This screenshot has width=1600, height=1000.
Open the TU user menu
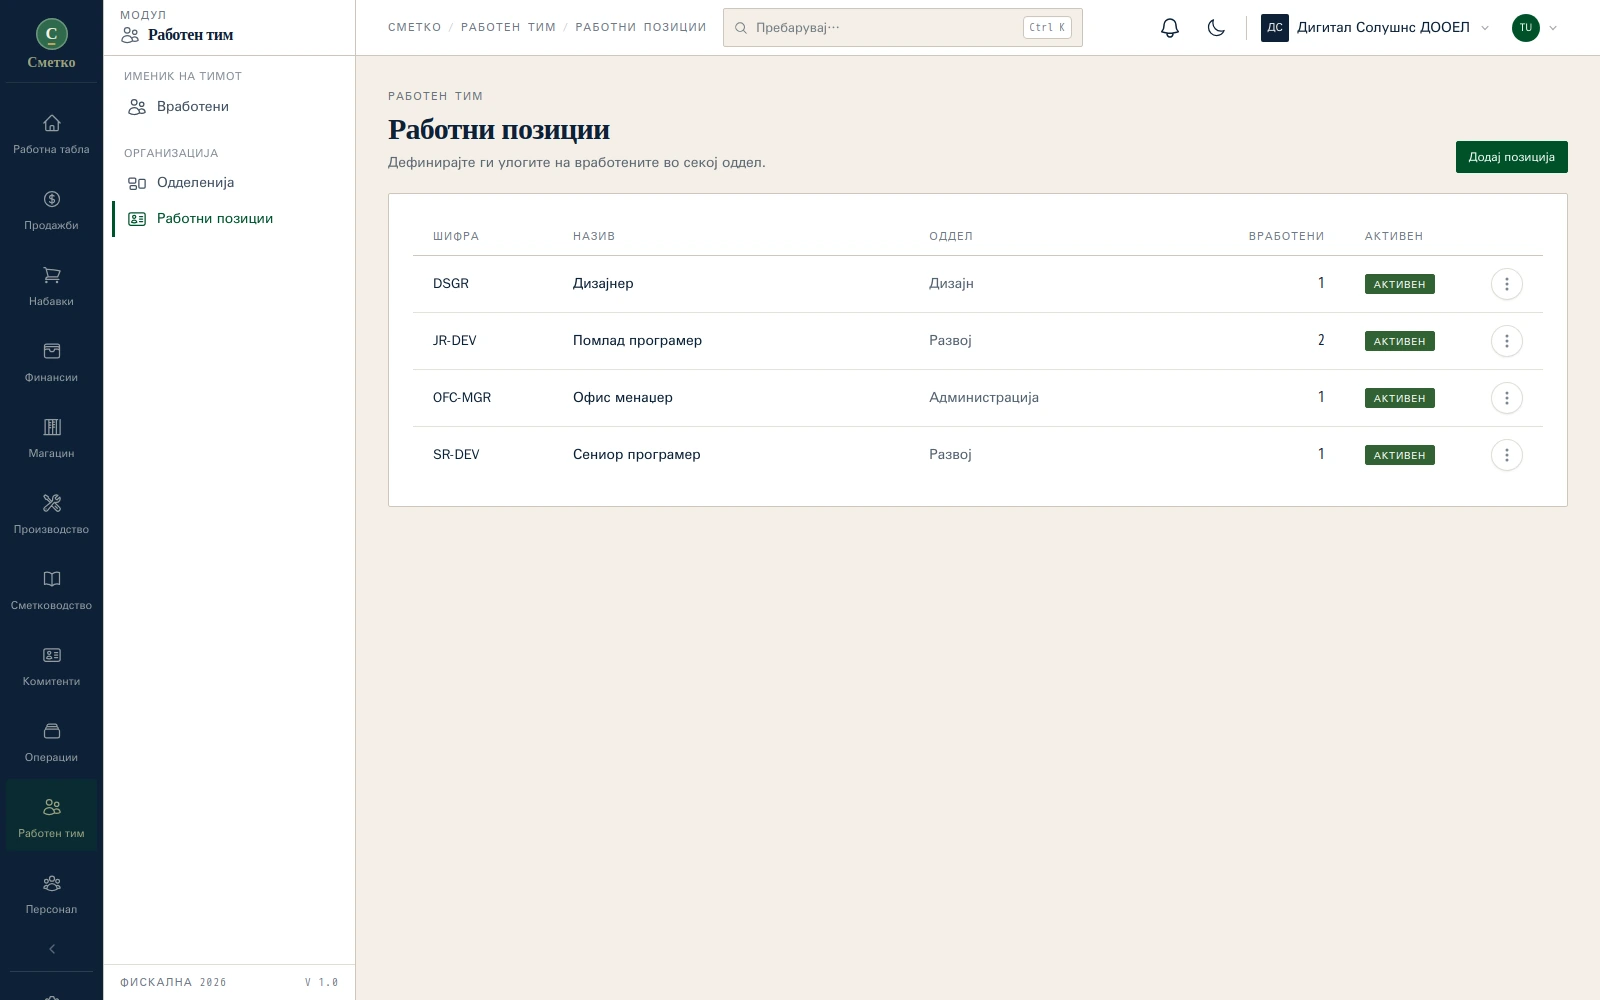1535,28
